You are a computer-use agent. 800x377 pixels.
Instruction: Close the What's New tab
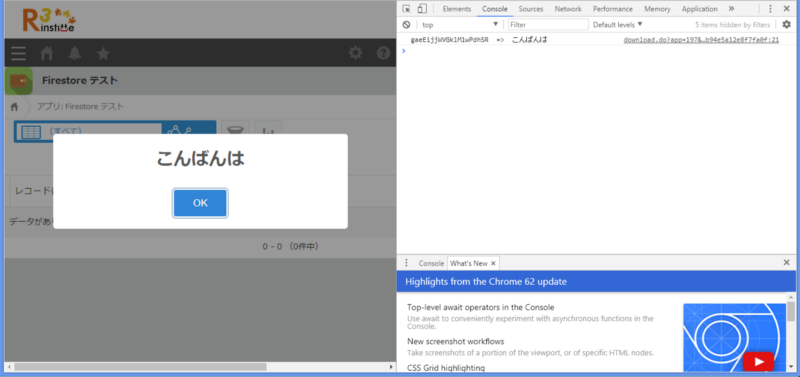(493, 263)
